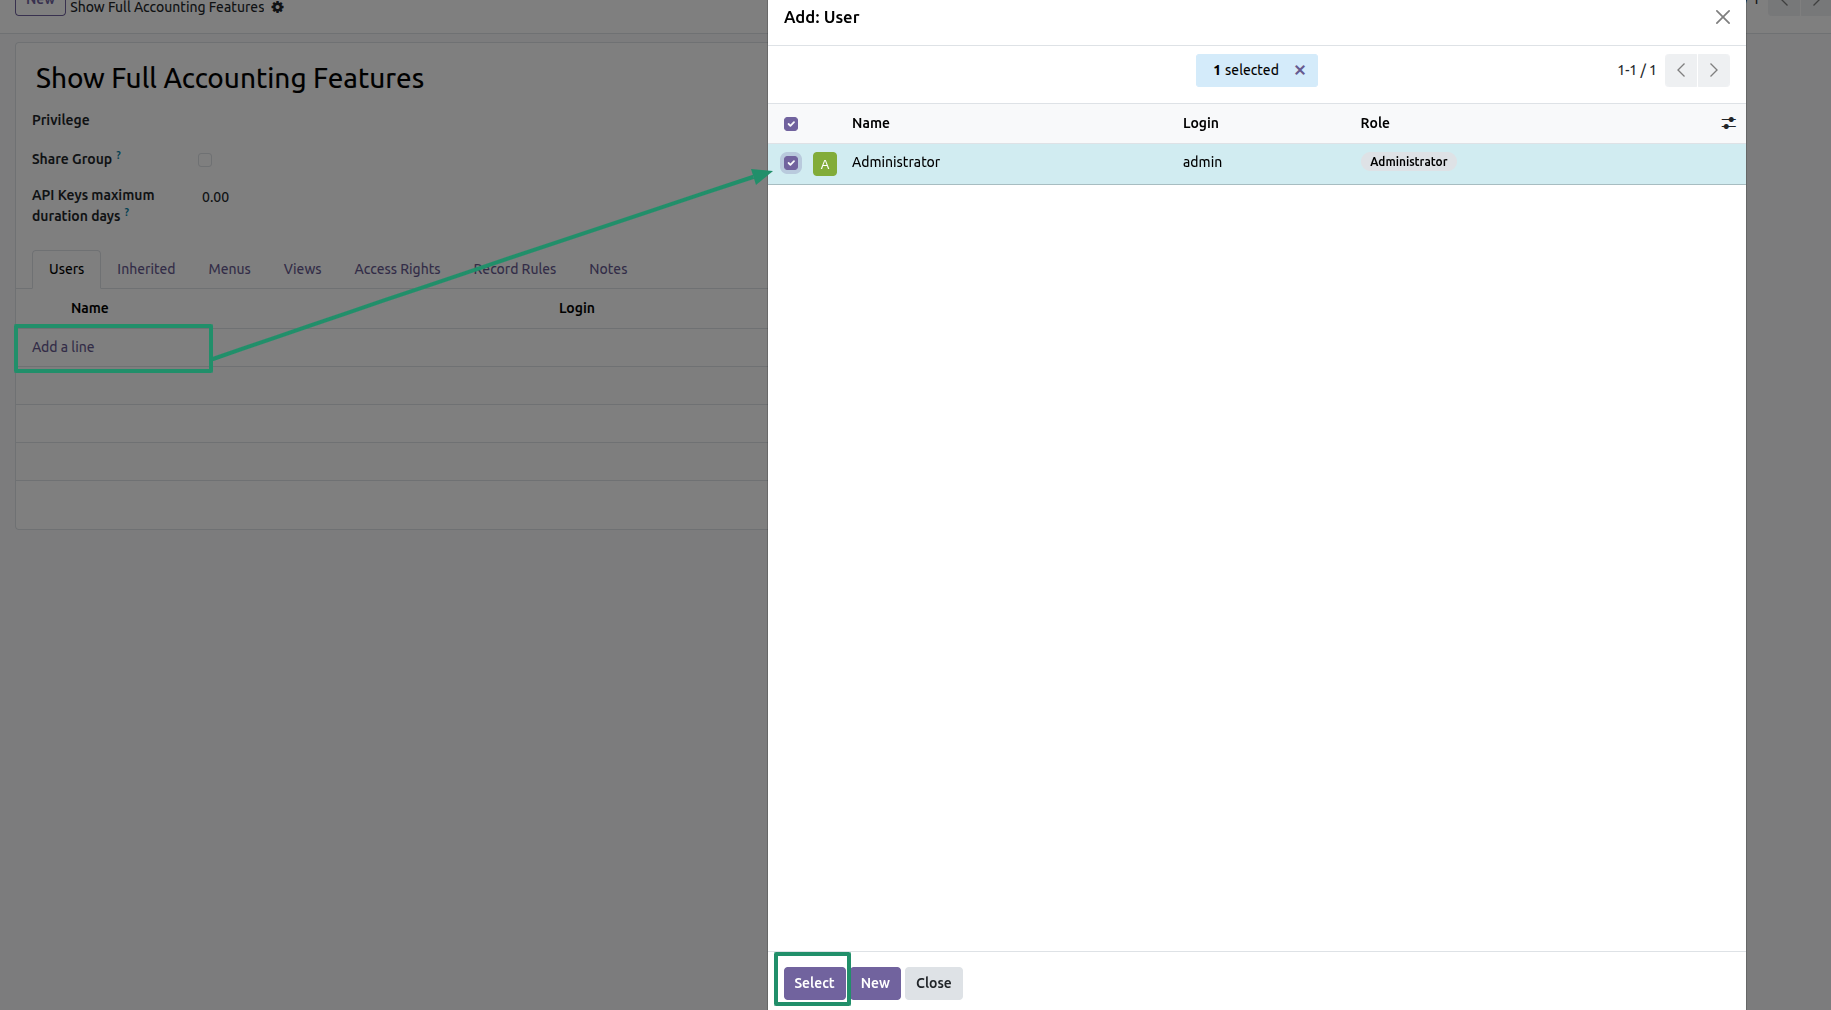The image size is (1831, 1010).
Task: Click the 'Add a line' link
Action: coord(63,347)
